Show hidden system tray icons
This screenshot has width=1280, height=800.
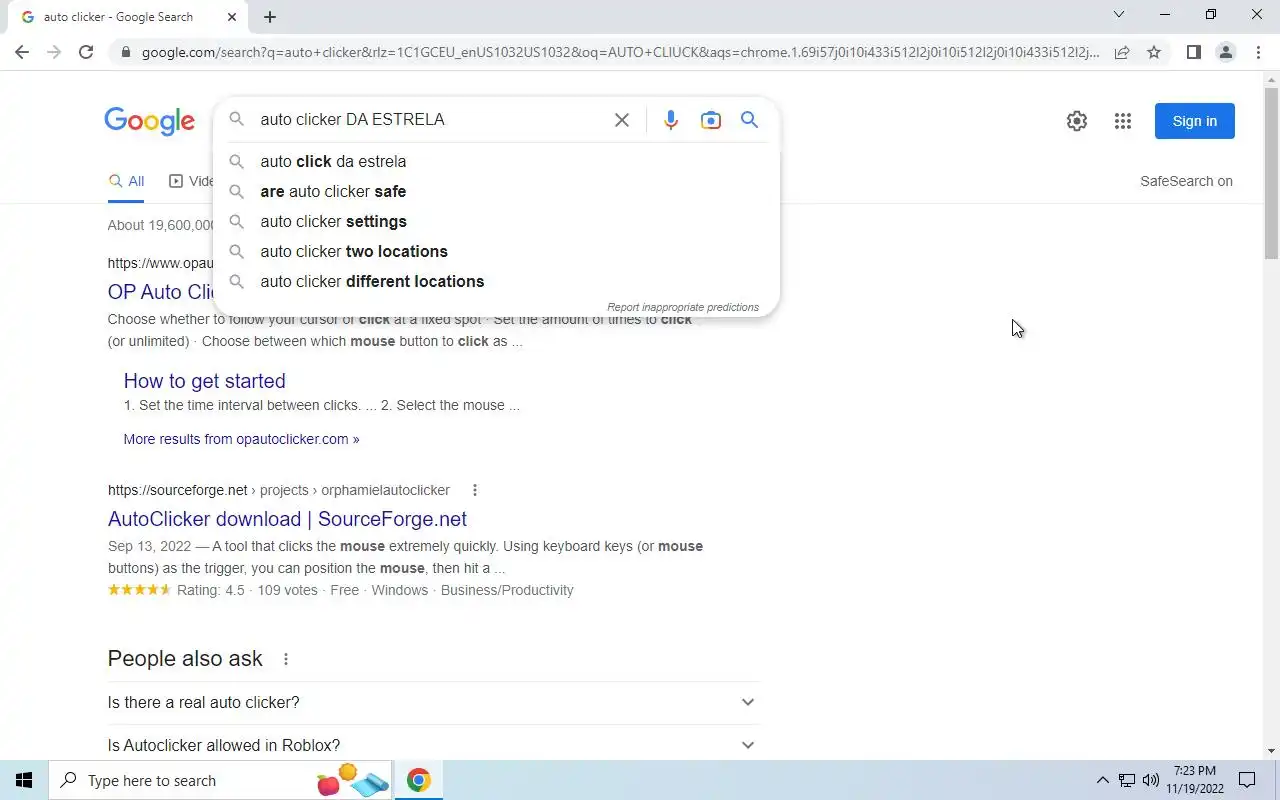(x=1103, y=780)
